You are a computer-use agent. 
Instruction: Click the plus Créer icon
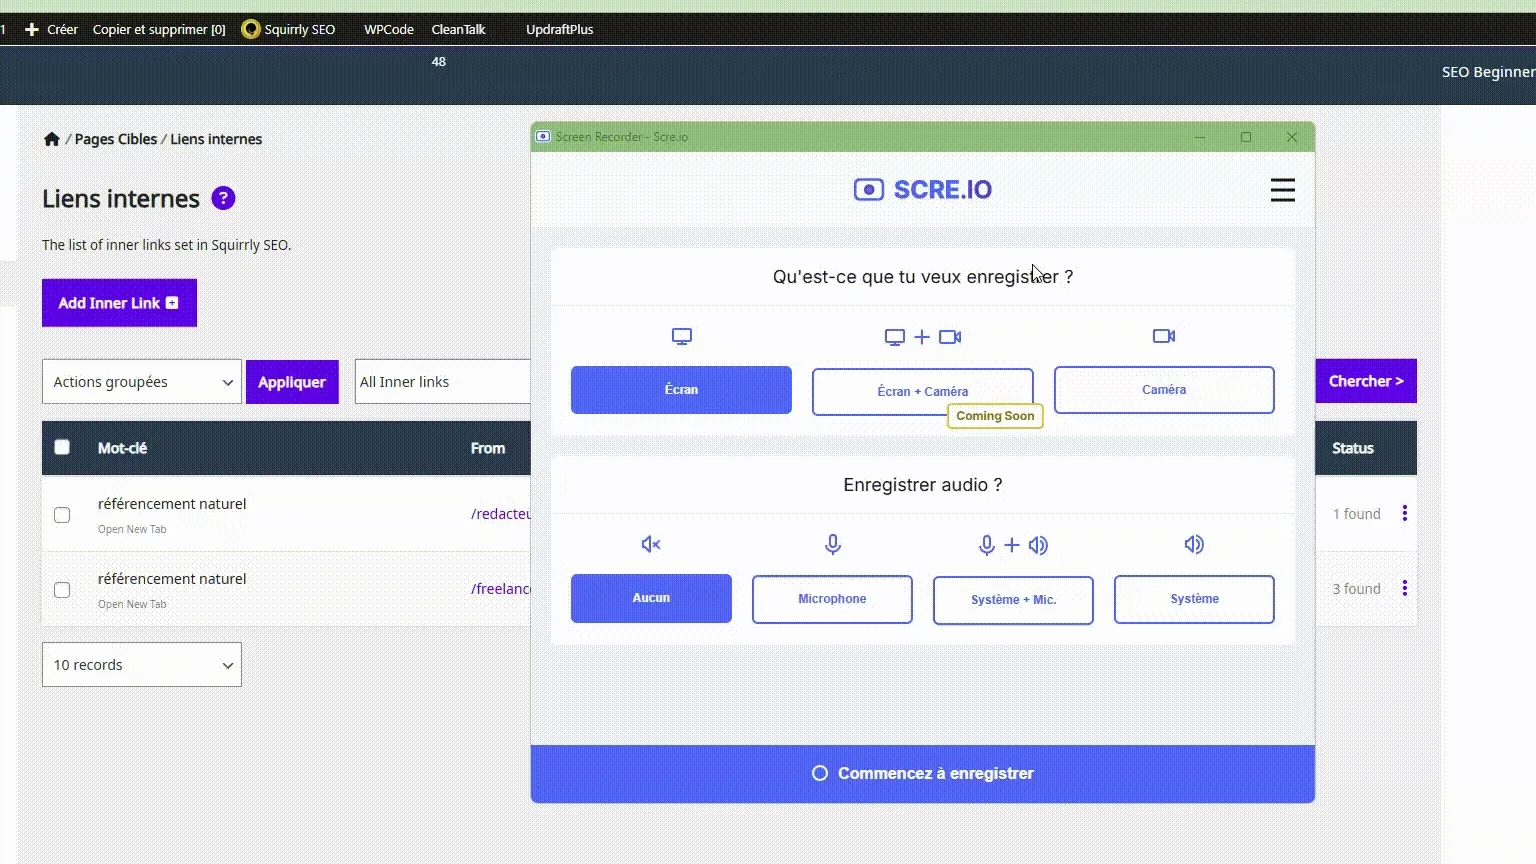pyautogui.click(x=32, y=29)
